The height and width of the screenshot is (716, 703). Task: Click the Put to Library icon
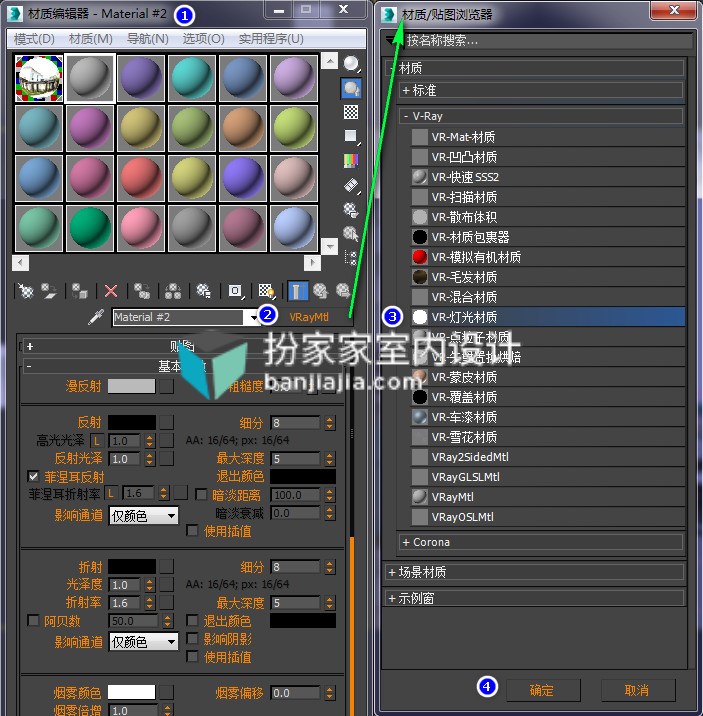[204, 290]
